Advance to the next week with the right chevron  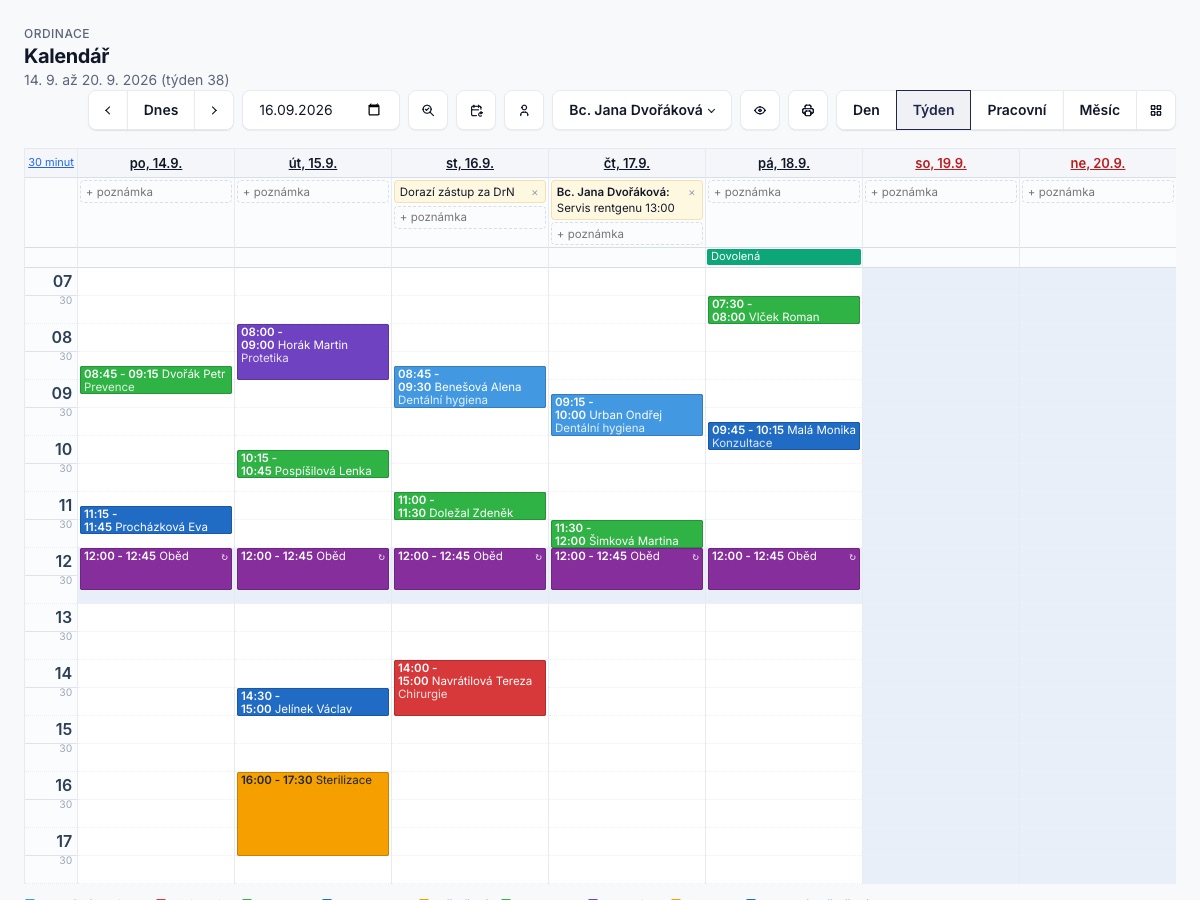tap(214, 110)
